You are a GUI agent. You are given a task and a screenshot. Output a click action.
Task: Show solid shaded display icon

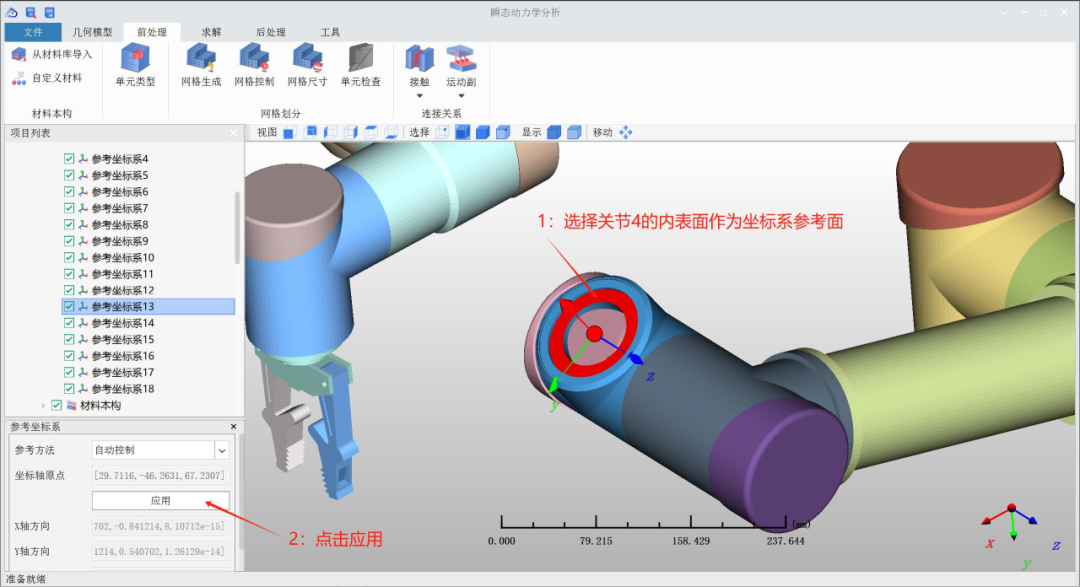pyautogui.click(x=554, y=132)
